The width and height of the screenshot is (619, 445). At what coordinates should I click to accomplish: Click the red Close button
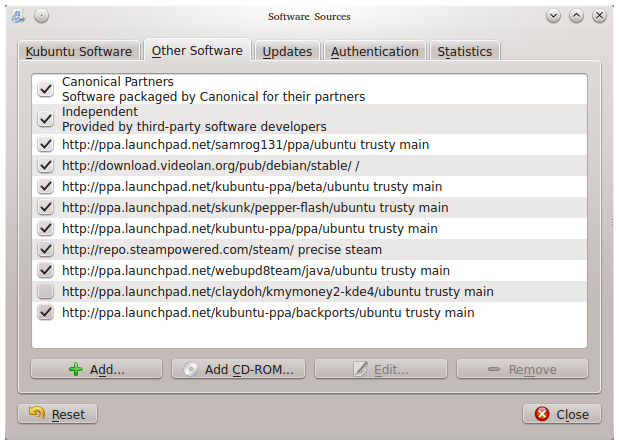click(561, 414)
